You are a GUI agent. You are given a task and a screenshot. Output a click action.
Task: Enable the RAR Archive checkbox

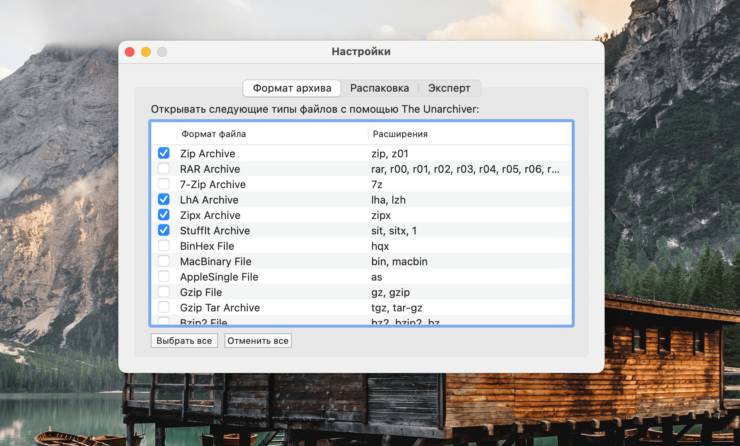click(164, 169)
